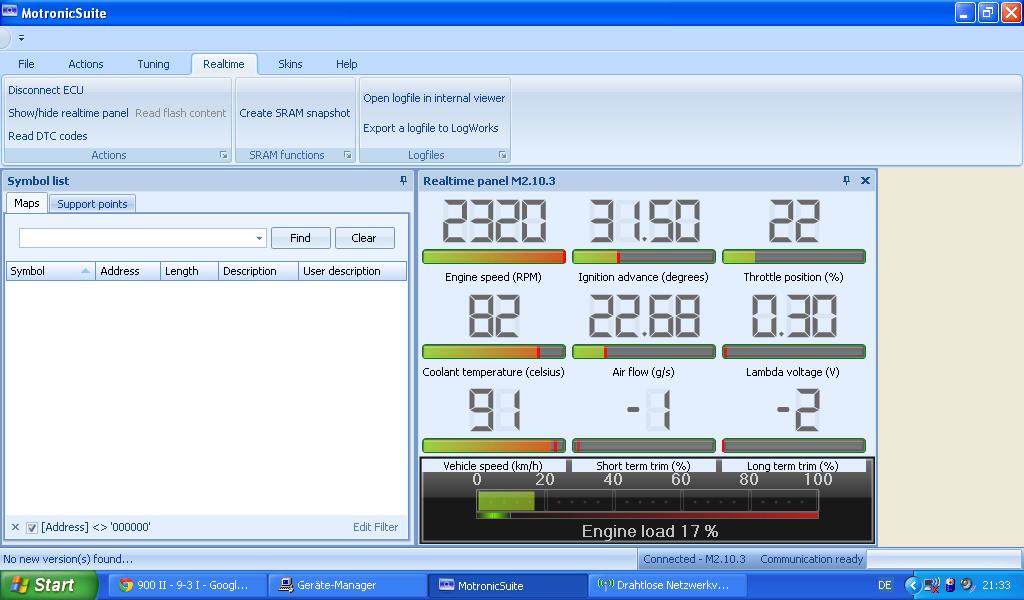Viewport: 1024px width, 600px height.
Task: Click the Clear button
Action: point(364,238)
